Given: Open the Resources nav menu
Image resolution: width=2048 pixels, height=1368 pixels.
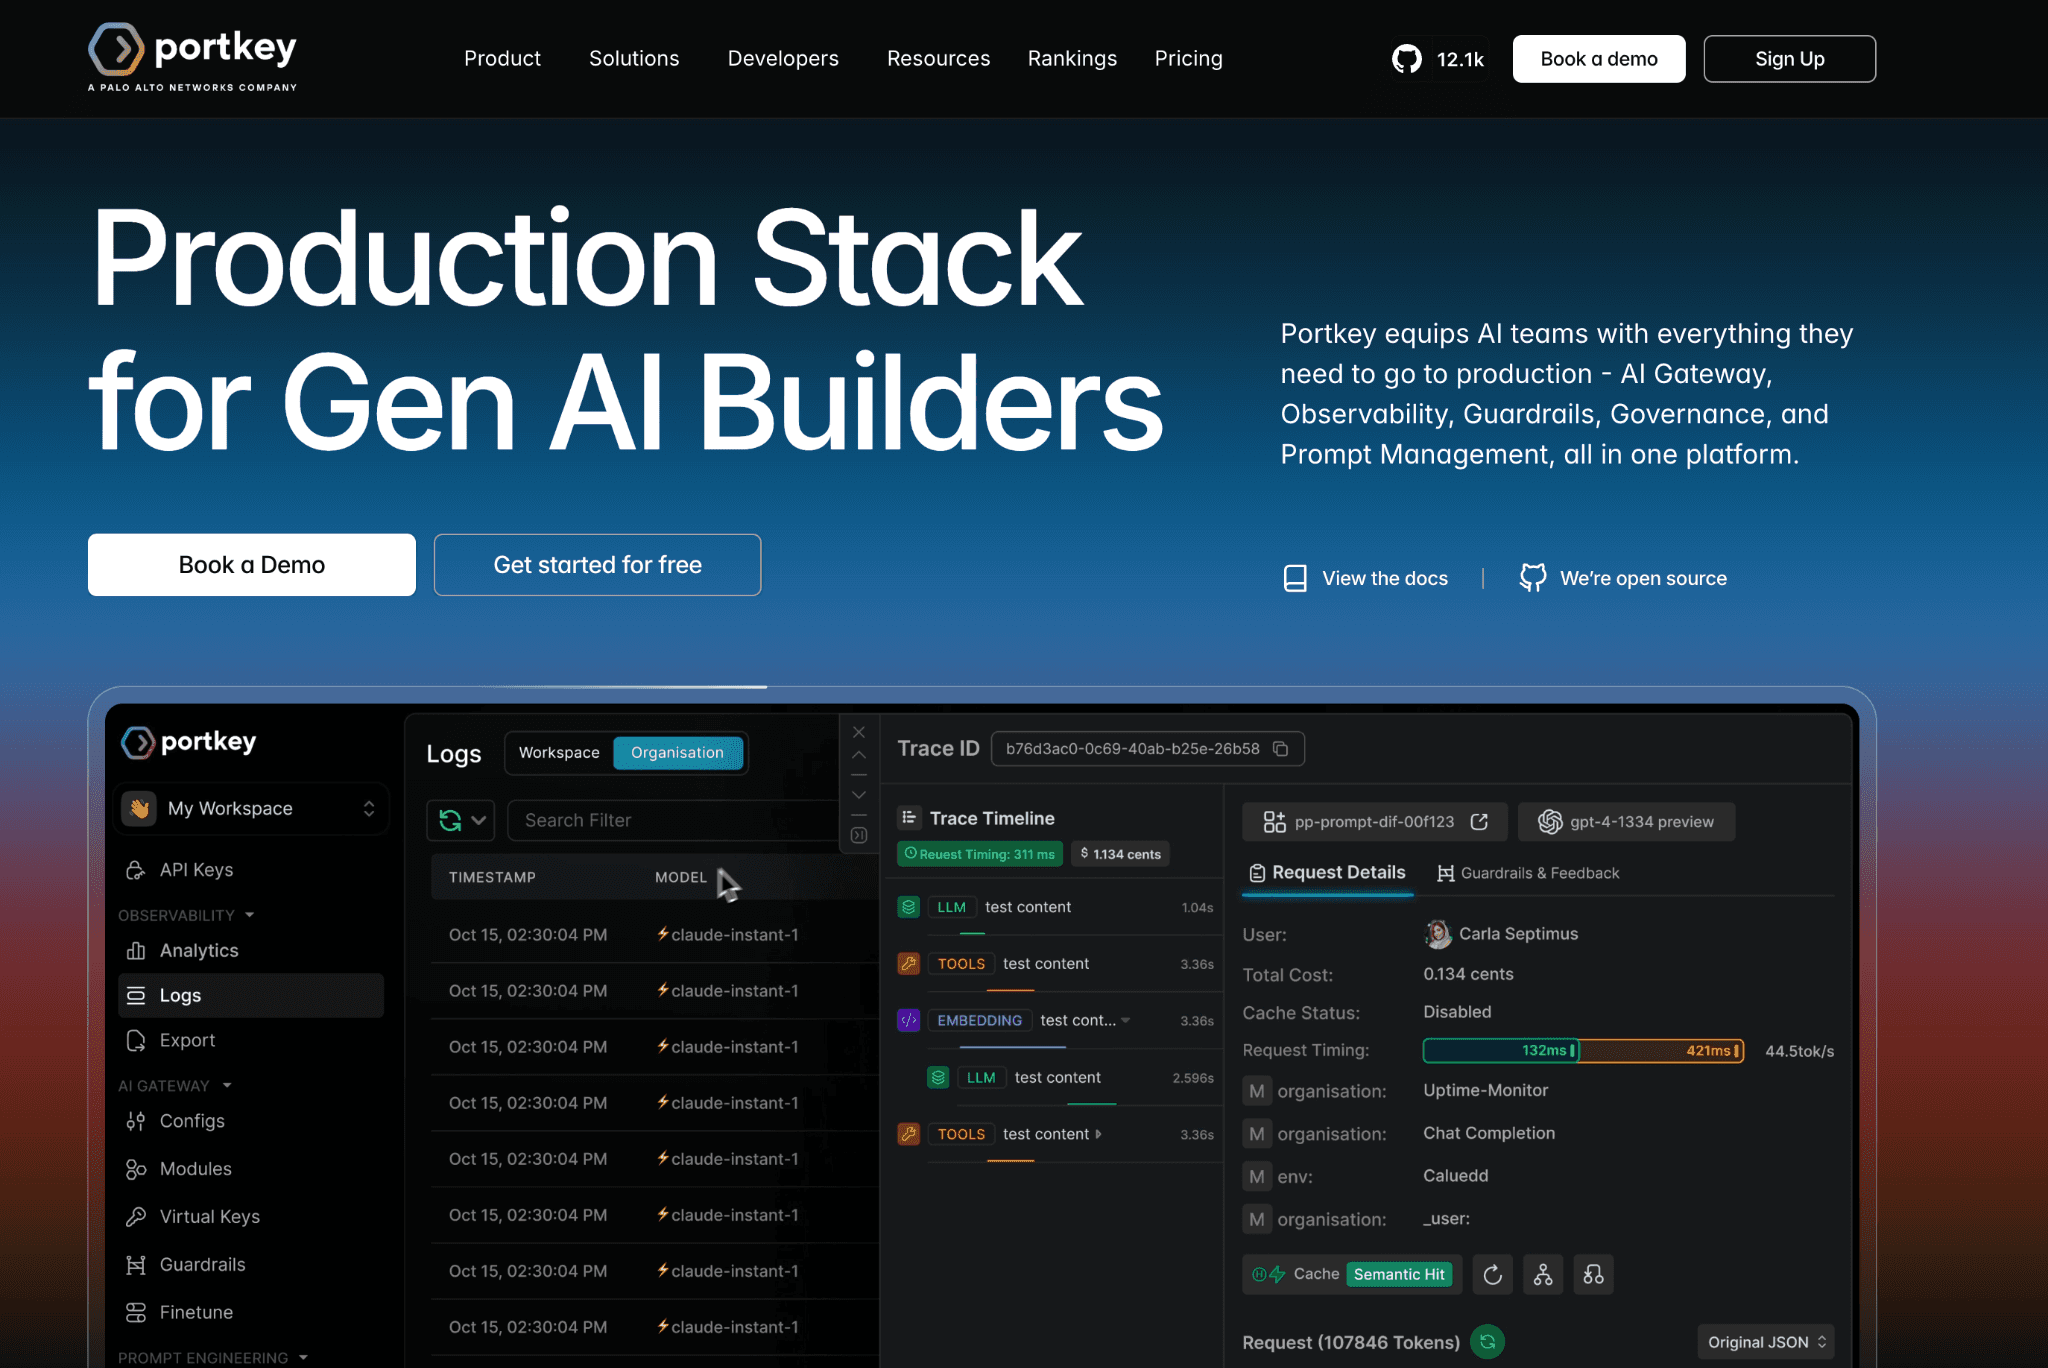Looking at the screenshot, I should tap(938, 59).
